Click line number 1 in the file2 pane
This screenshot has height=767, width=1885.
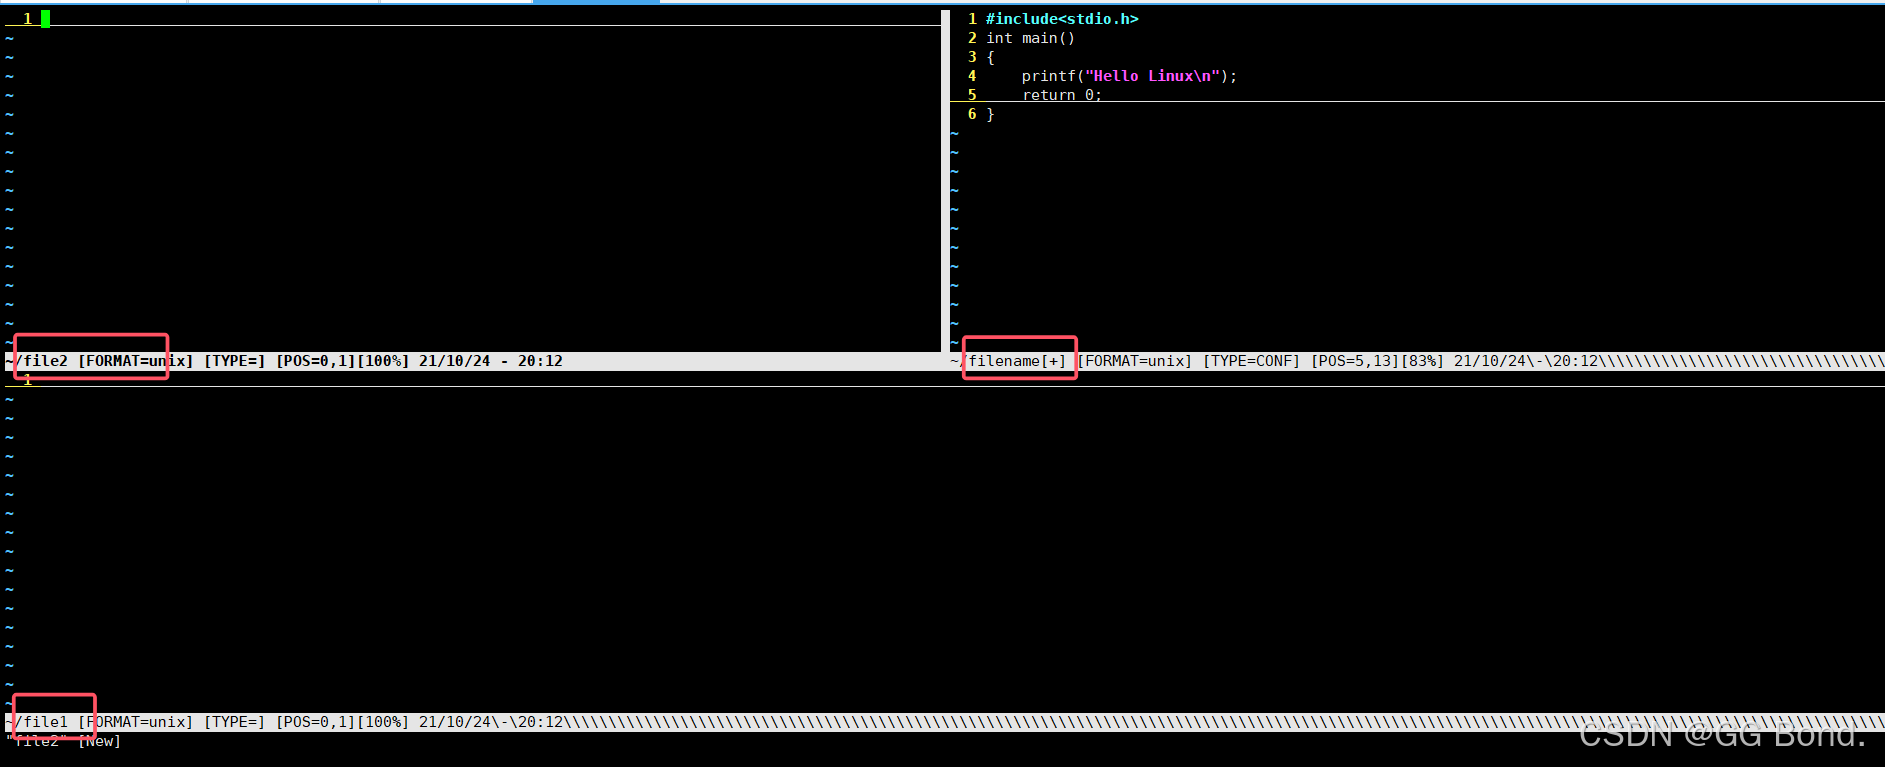28,19
